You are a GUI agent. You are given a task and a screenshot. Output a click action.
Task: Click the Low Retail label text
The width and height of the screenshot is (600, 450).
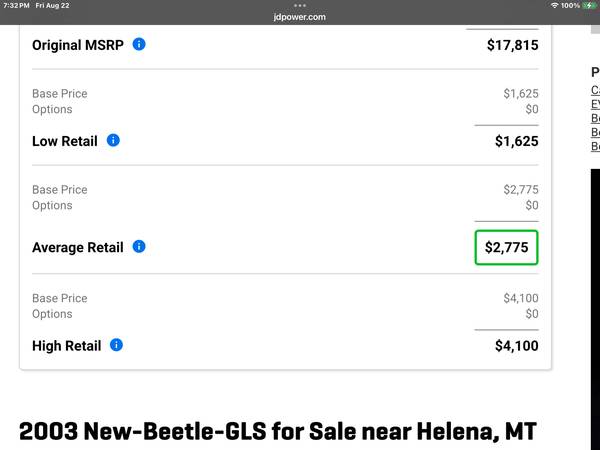[x=65, y=141]
